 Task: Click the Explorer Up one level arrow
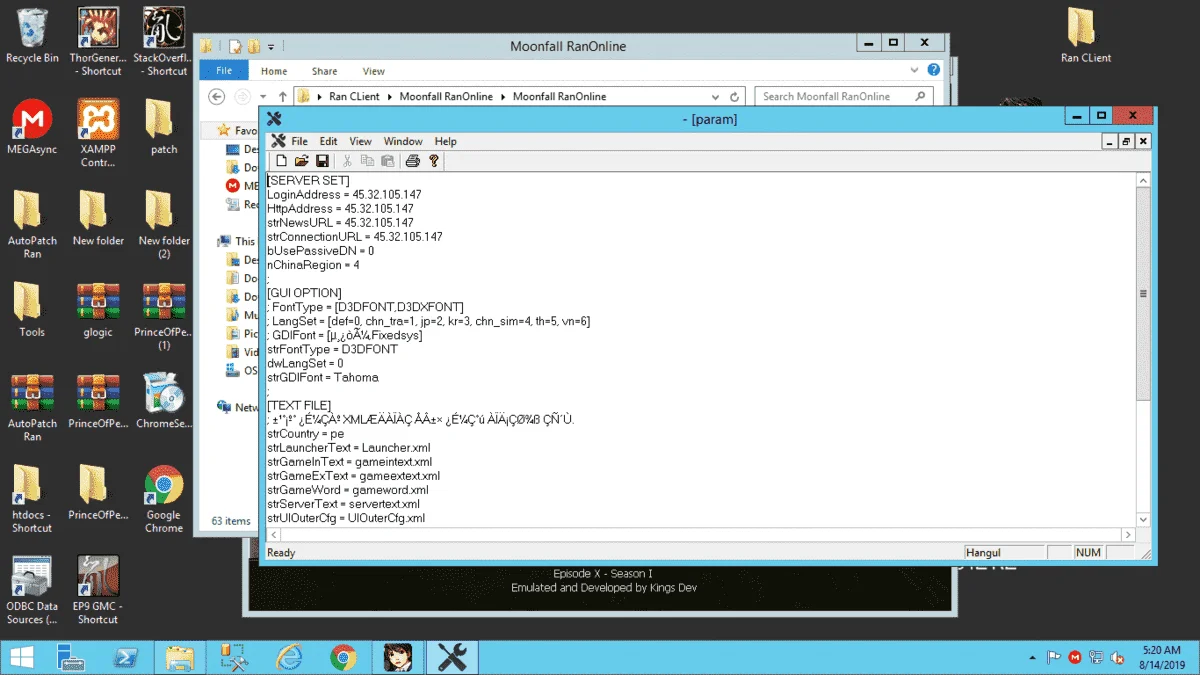283,97
